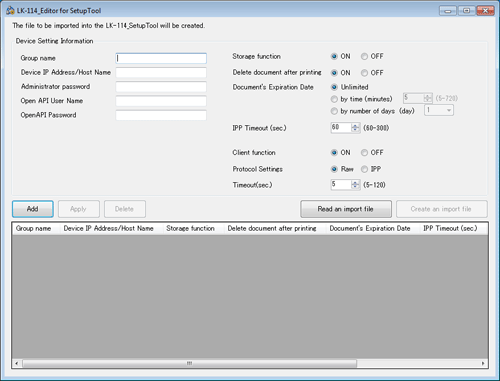Screen dimensions: 500x381
Task: Maximize the LK-114 Editor window
Action: [467, 11]
